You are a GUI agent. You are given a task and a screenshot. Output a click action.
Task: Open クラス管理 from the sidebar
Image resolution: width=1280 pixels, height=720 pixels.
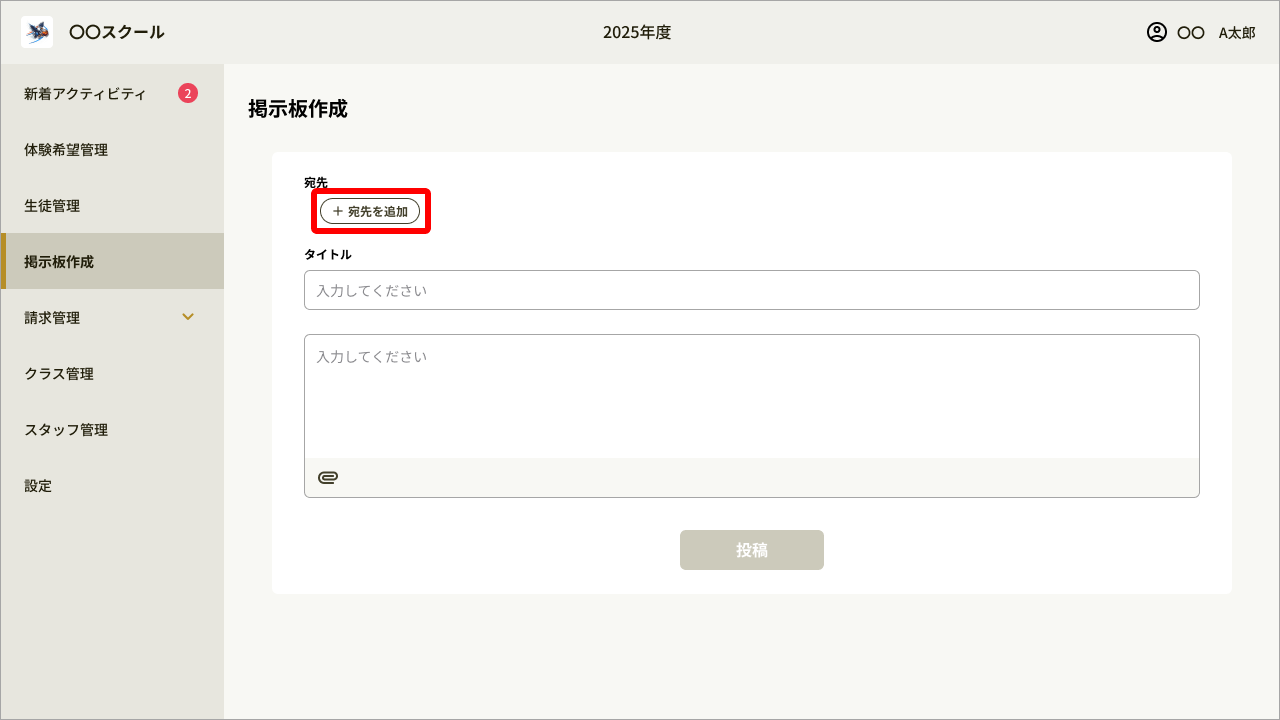pos(59,373)
